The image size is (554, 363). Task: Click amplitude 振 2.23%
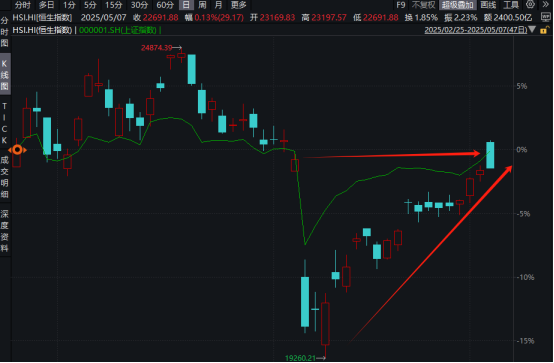(461, 17)
